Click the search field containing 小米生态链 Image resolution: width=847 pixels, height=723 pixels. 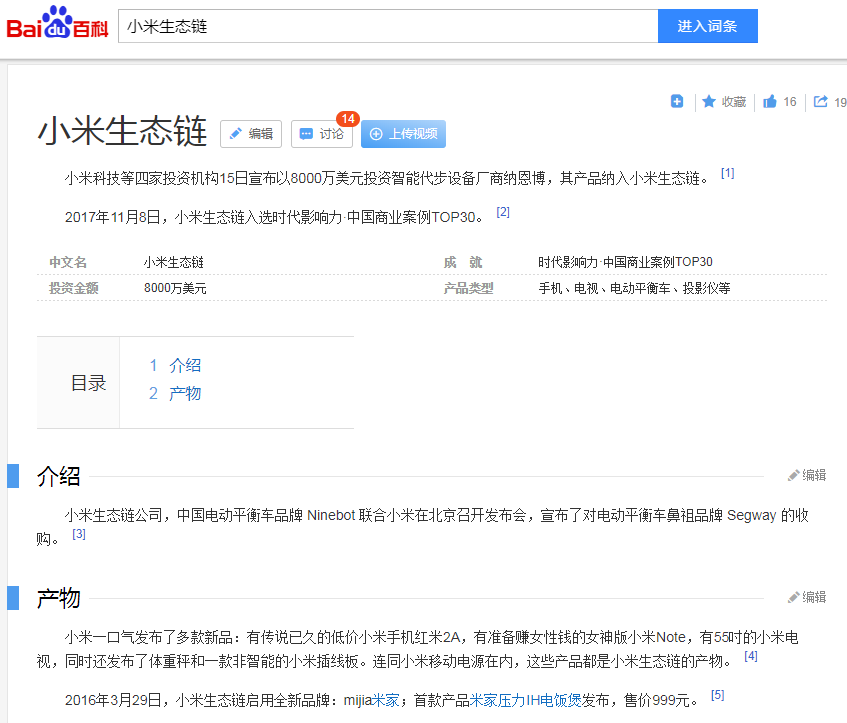click(x=388, y=26)
